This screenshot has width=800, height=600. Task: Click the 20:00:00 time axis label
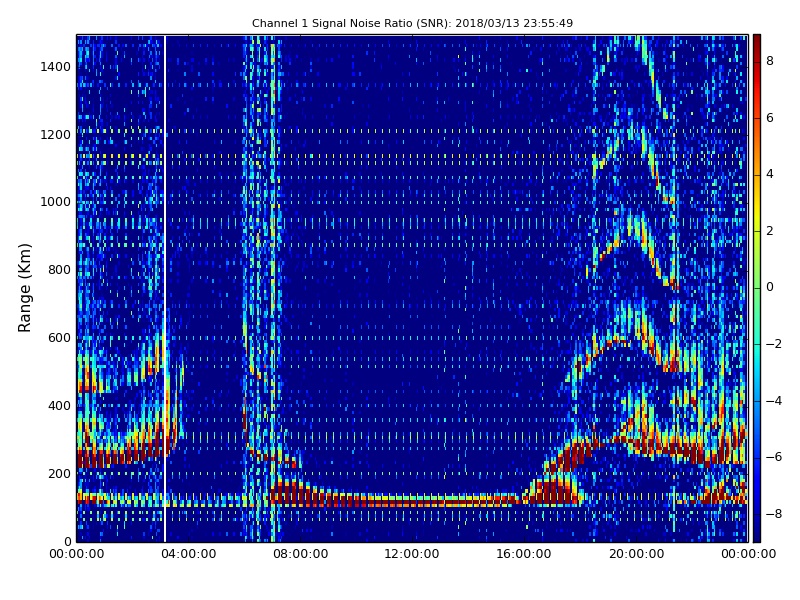tap(636, 554)
